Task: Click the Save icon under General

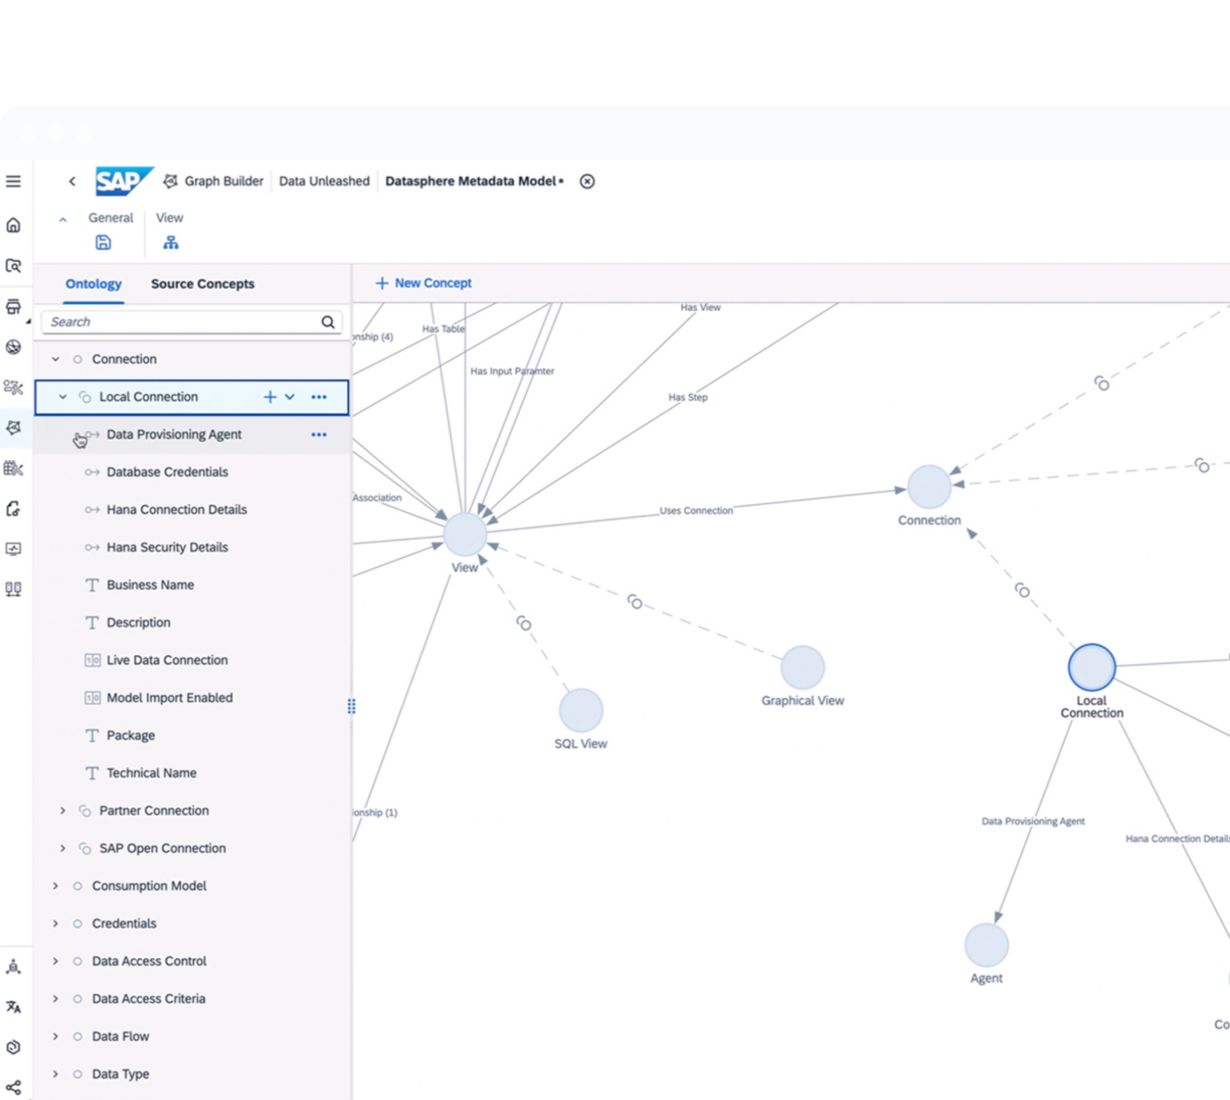Action: 103,242
